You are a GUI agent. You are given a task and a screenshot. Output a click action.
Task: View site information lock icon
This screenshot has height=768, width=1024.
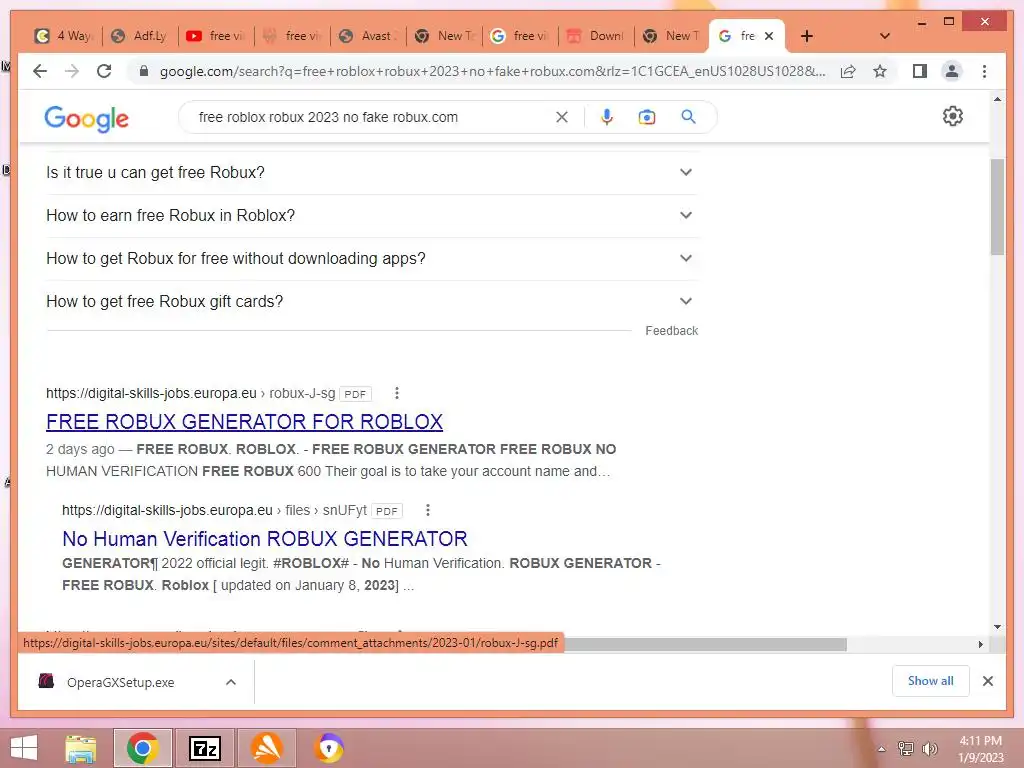pyautogui.click(x=144, y=71)
